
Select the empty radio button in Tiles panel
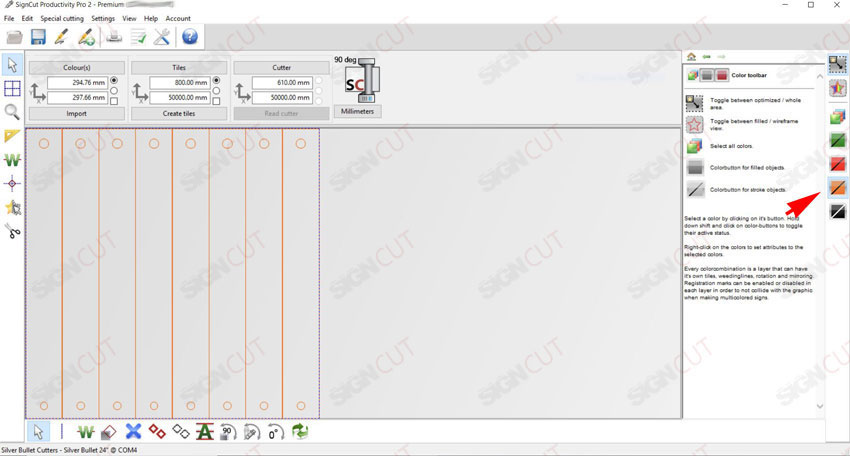pyautogui.click(x=216, y=91)
